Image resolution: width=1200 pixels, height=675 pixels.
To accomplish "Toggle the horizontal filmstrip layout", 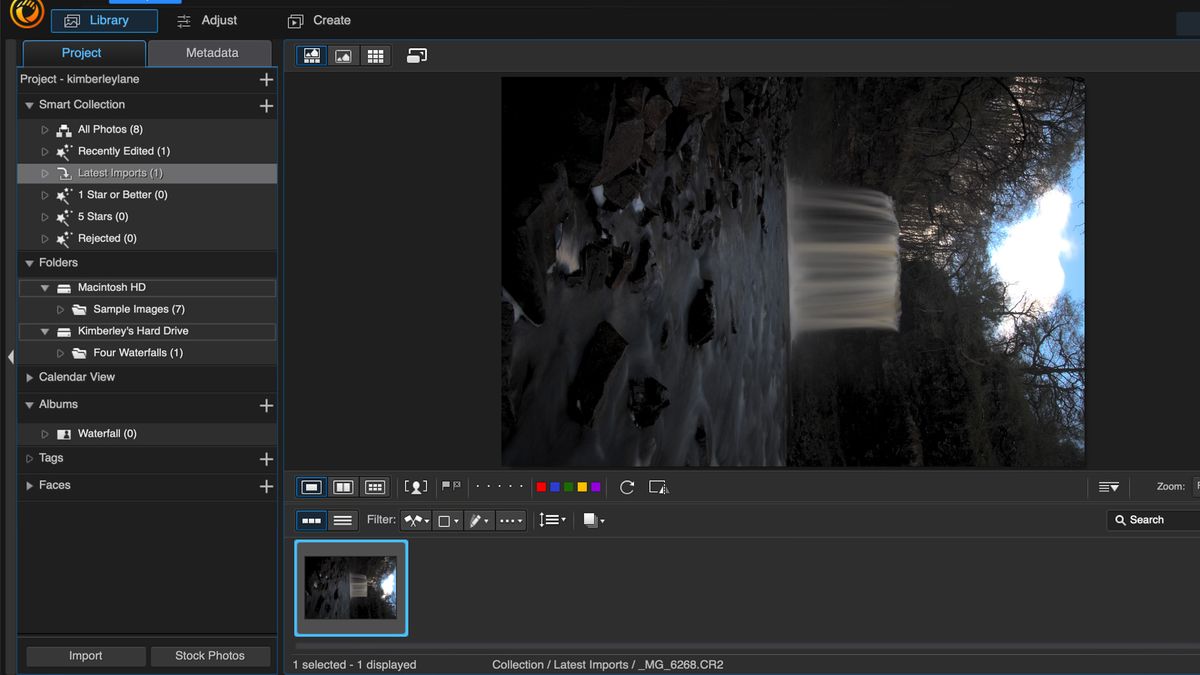I will tap(311, 520).
